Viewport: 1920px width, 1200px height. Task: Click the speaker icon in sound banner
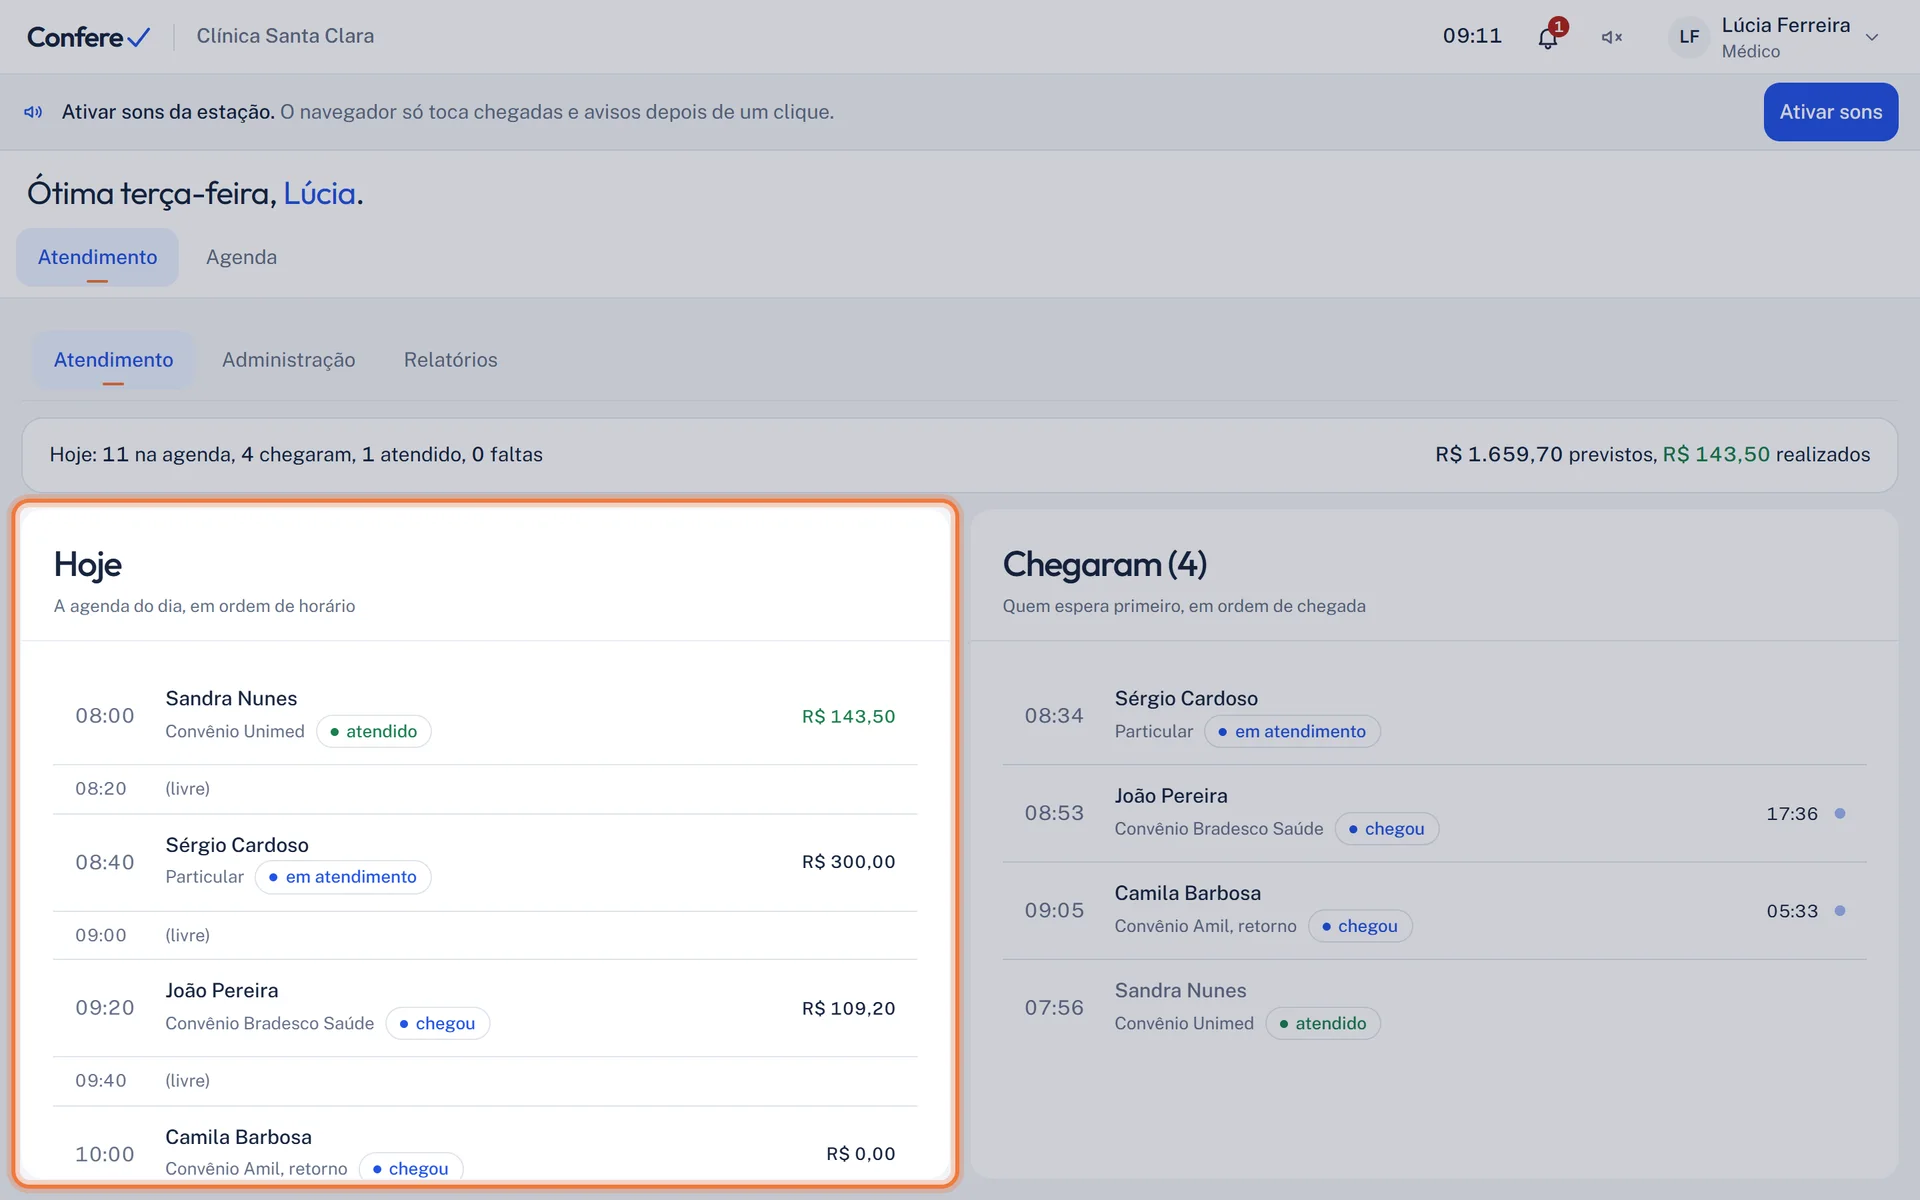point(33,112)
